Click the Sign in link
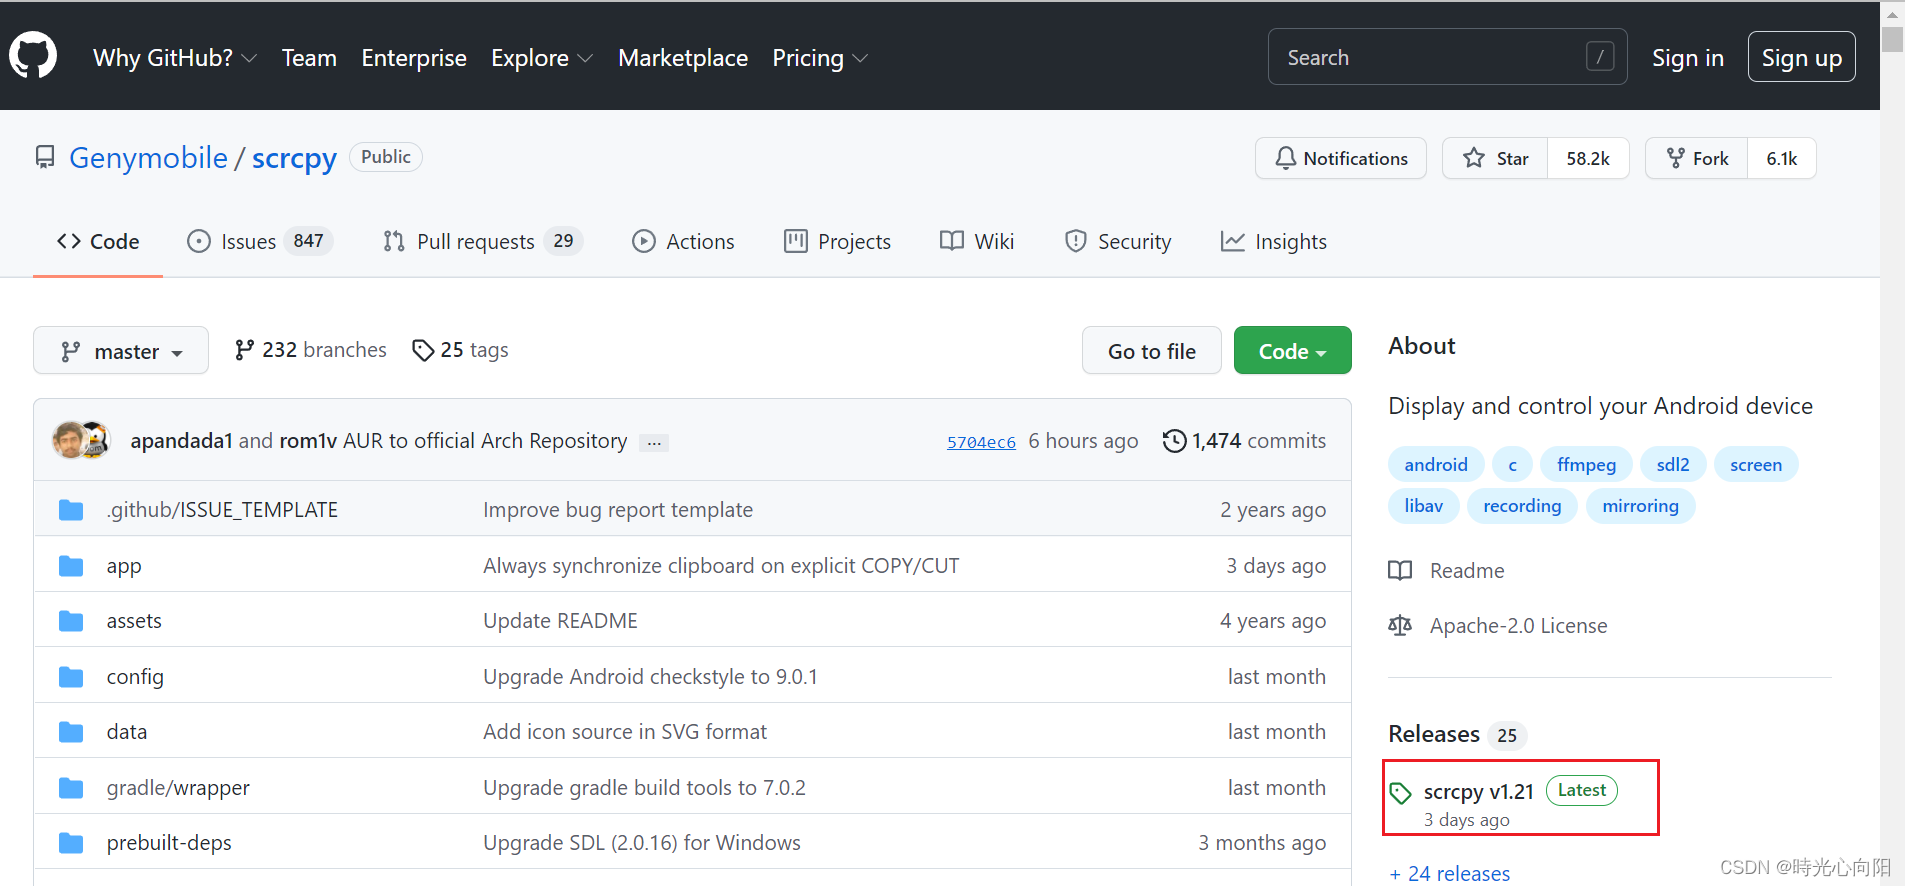1905x886 pixels. 1688,58
